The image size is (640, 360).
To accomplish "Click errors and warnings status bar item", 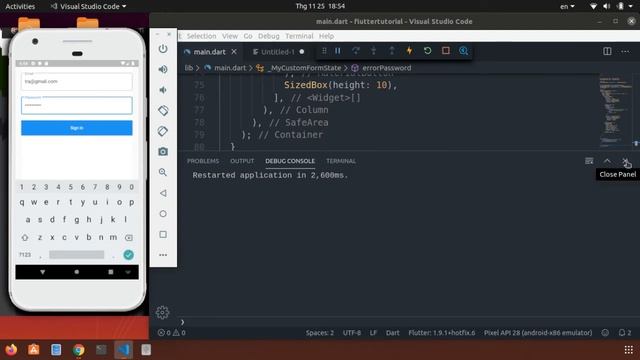I will coord(172,333).
